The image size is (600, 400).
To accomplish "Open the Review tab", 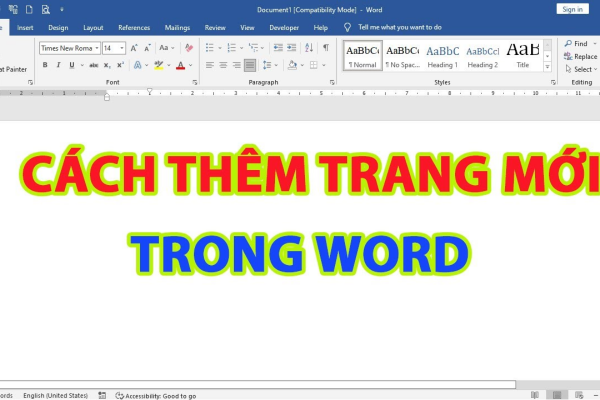I will pos(215,28).
